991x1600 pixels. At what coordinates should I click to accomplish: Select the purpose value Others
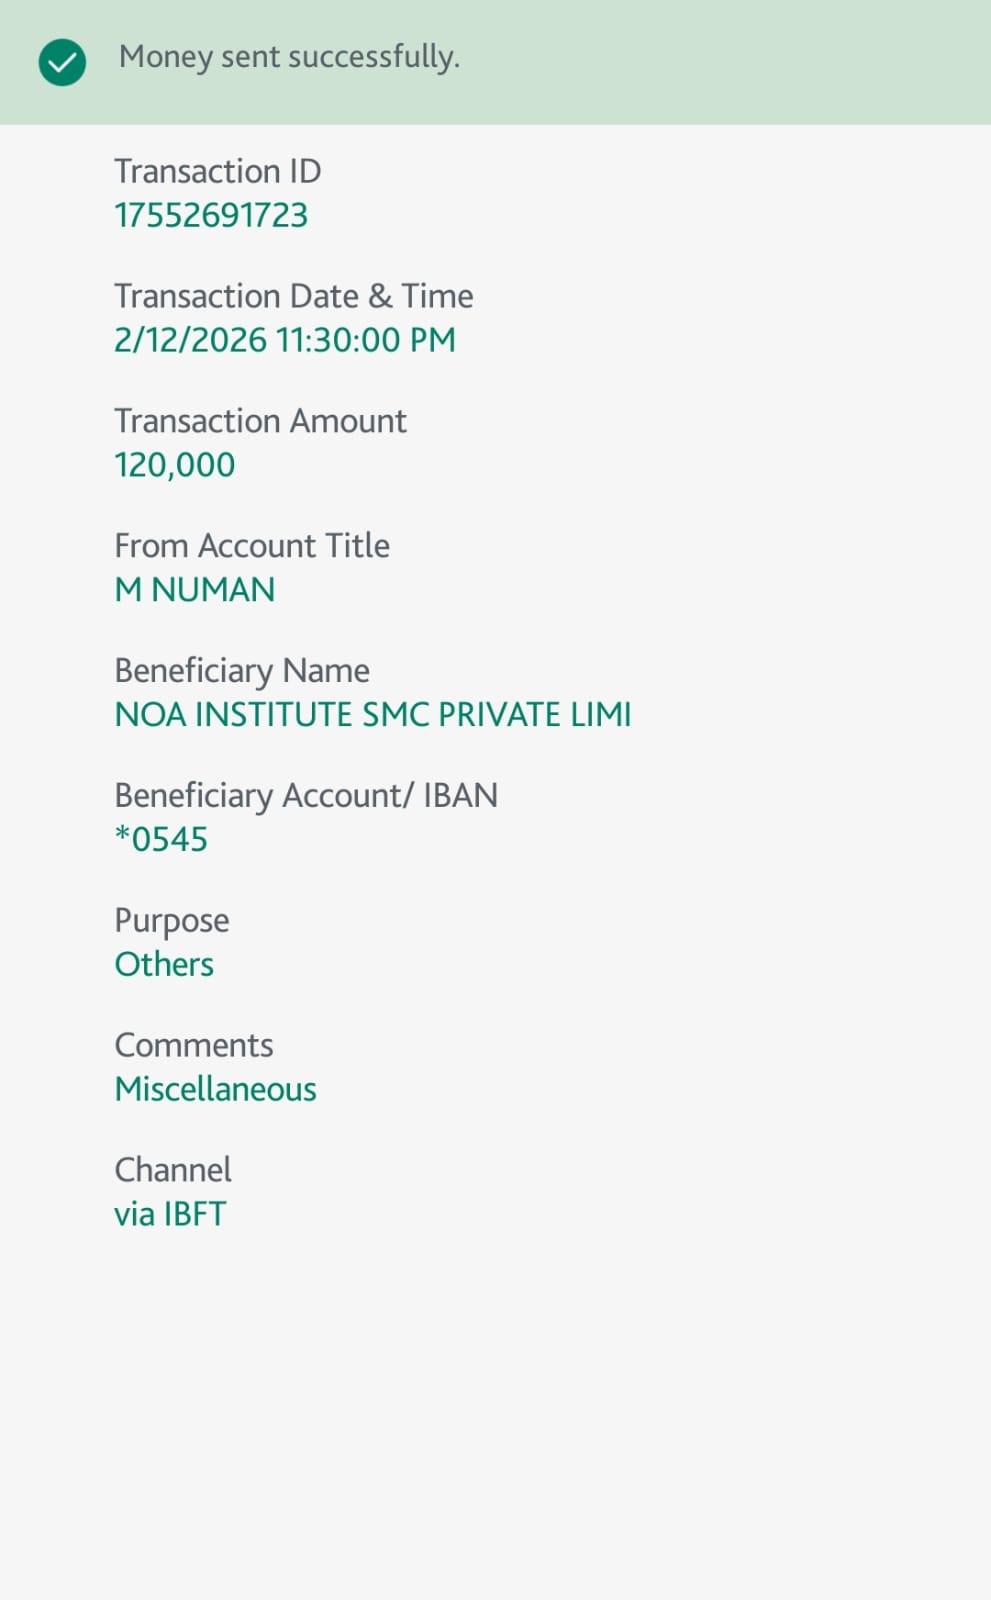pyautogui.click(x=164, y=964)
